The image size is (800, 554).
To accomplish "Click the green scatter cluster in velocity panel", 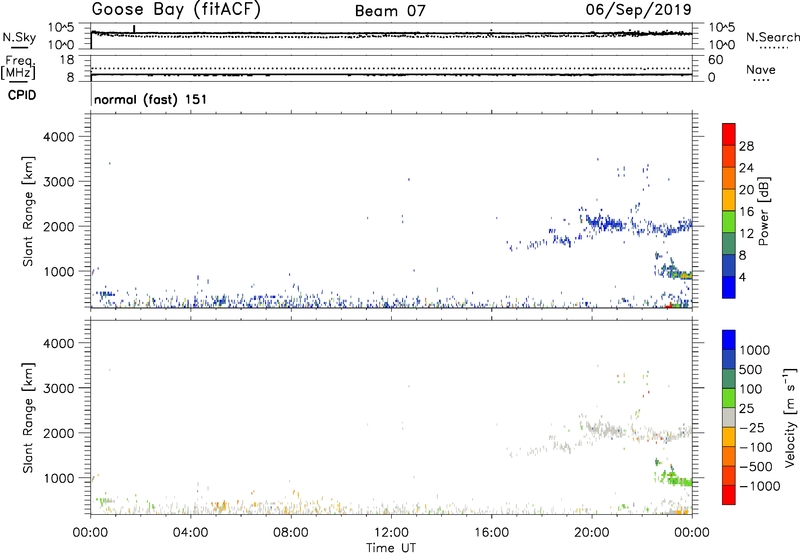I will (x=672, y=475).
